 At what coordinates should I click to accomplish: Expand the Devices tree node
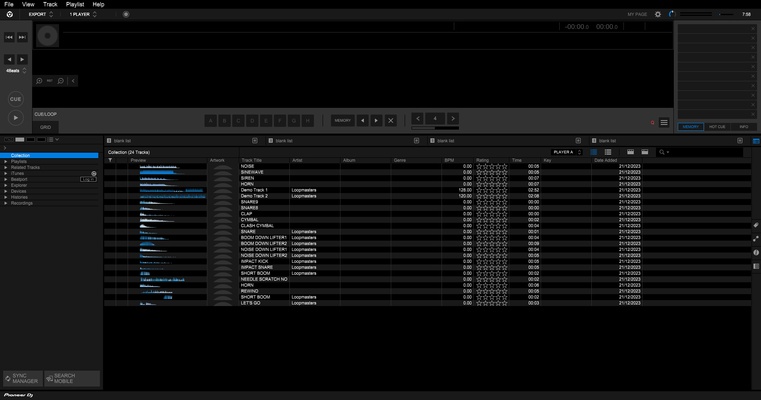click(6, 191)
